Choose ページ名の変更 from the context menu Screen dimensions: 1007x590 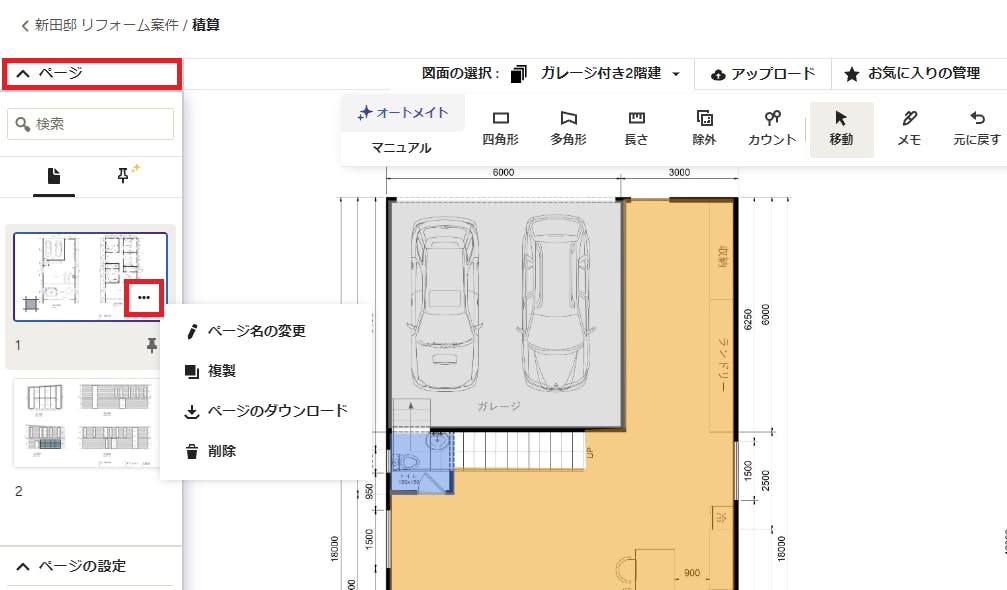256,331
